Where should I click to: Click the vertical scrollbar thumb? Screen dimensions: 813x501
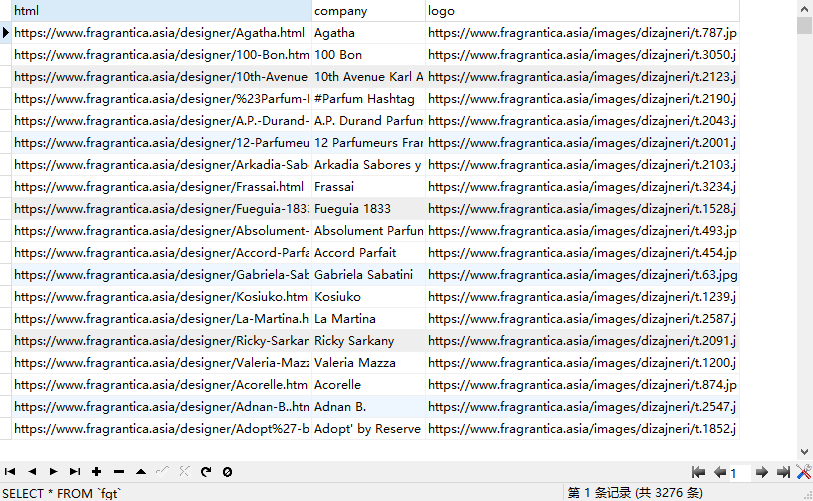[x=804, y=25]
